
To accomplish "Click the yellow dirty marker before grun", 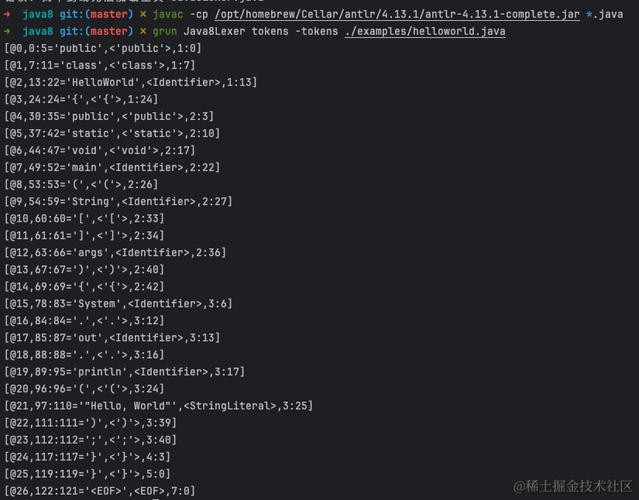I will 143,31.
